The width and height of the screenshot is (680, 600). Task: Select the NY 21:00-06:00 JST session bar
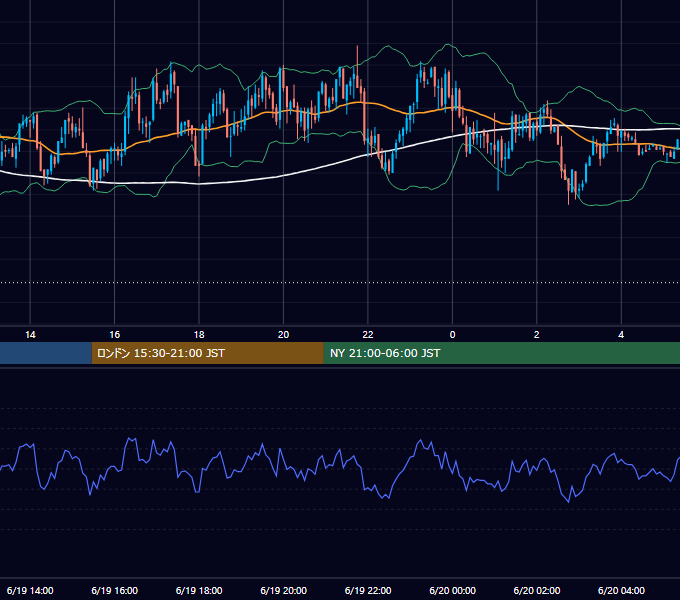(x=502, y=353)
